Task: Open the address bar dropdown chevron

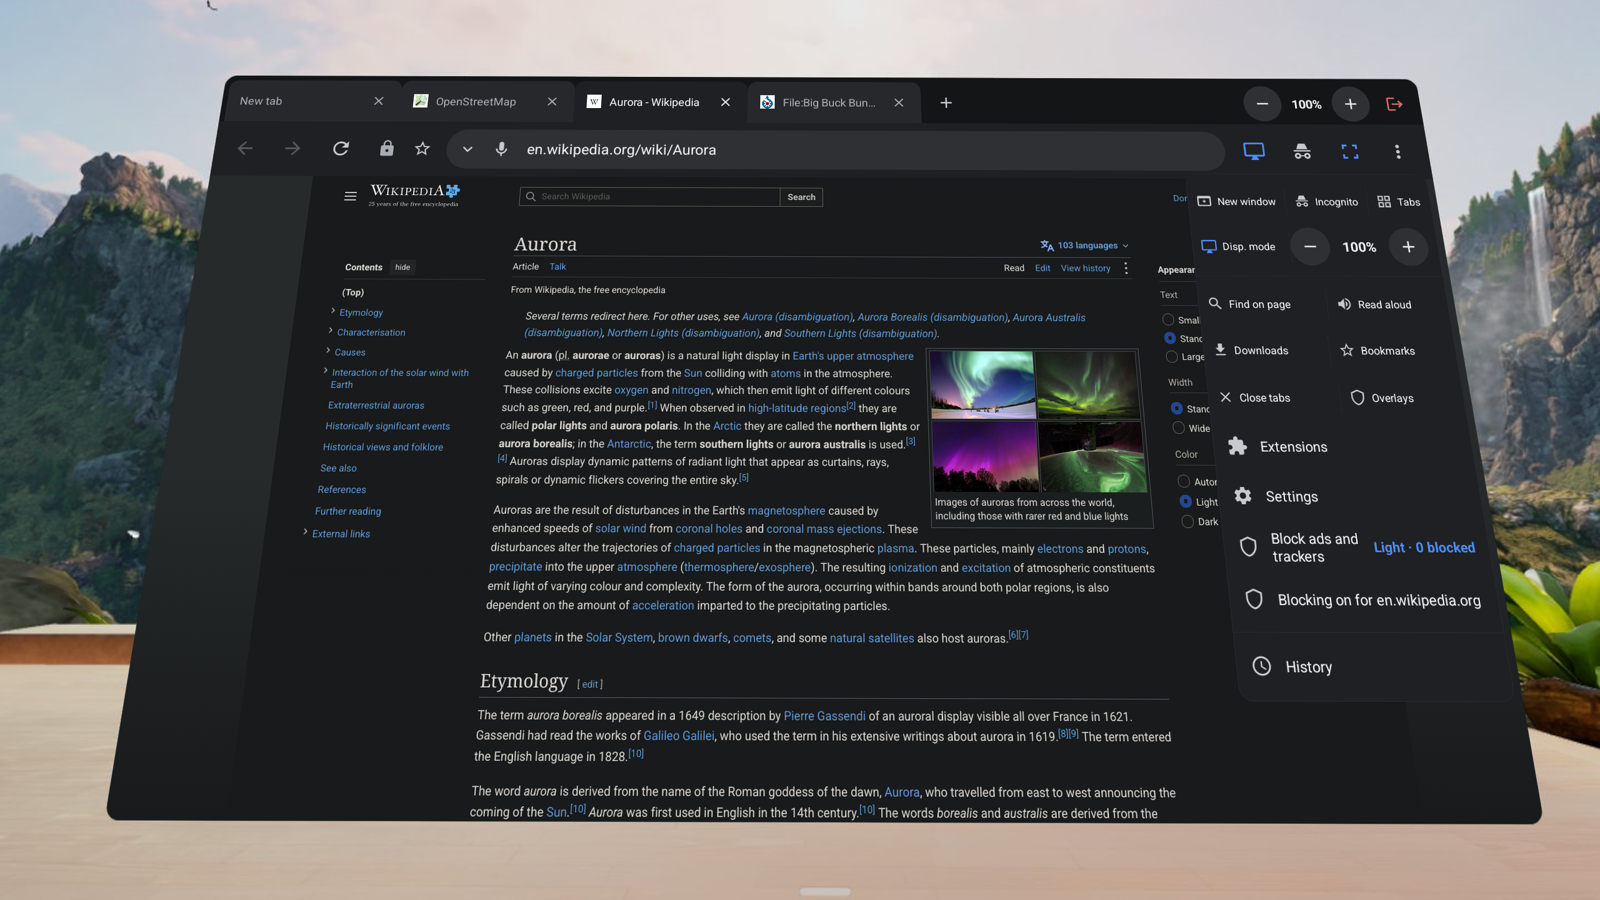Action: 467,149
